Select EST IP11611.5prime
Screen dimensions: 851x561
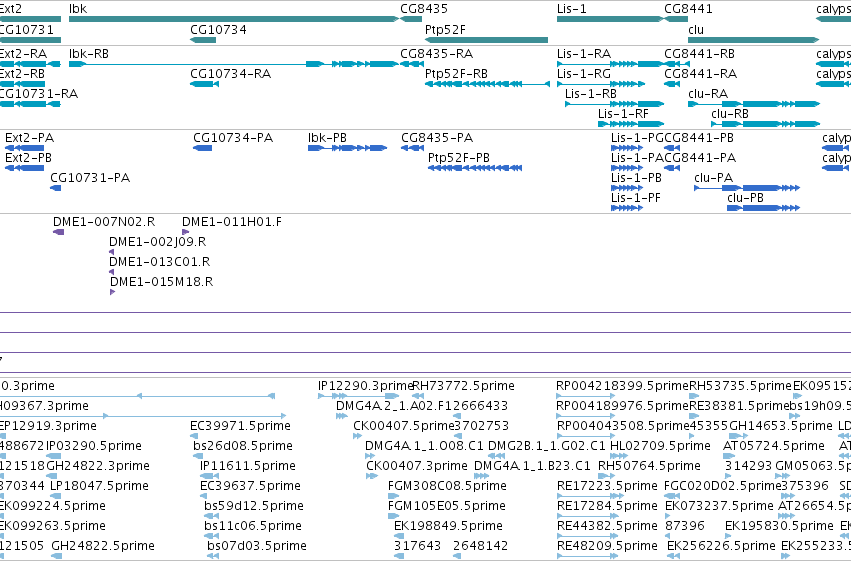pyautogui.click(x=247, y=466)
